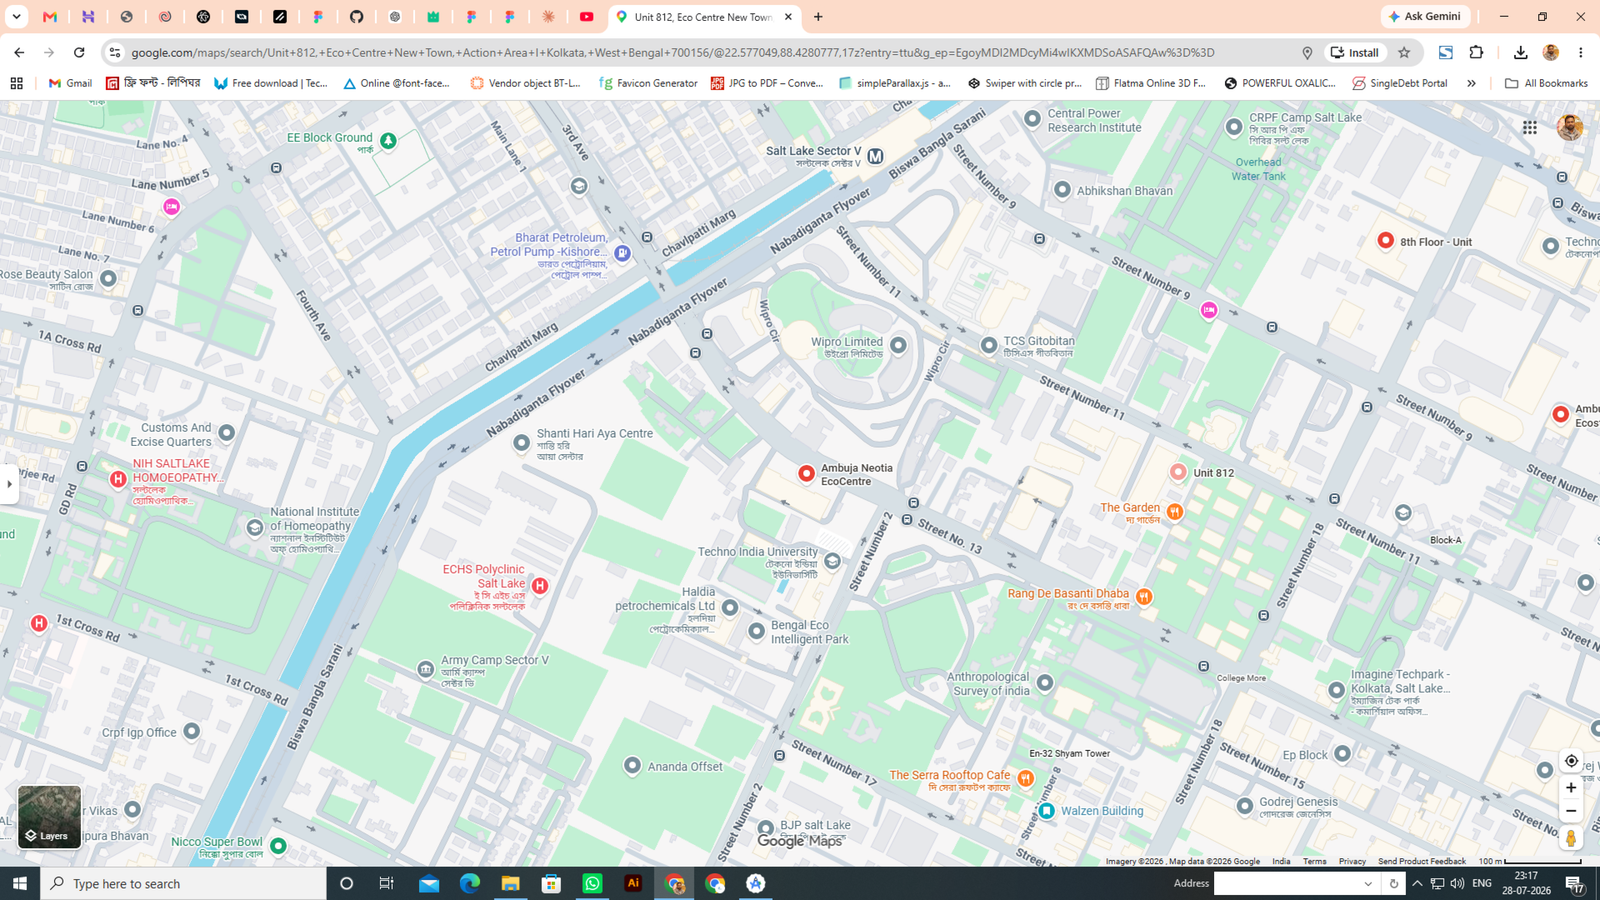The width and height of the screenshot is (1600, 900).
Task: Show more bookmarks with the chevron
Action: click(1471, 83)
